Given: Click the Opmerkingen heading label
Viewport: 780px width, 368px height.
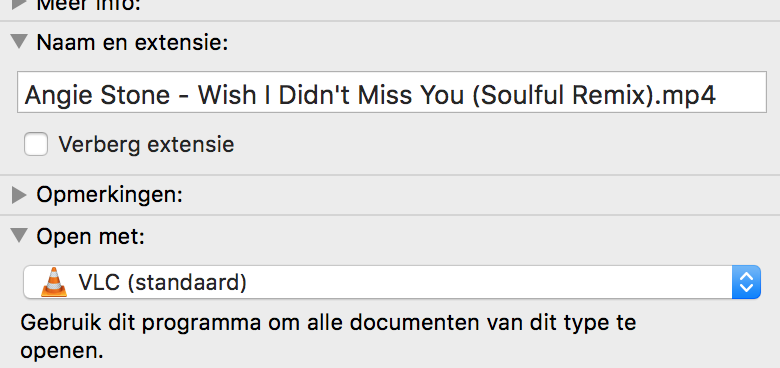Looking at the screenshot, I should (x=109, y=195).
